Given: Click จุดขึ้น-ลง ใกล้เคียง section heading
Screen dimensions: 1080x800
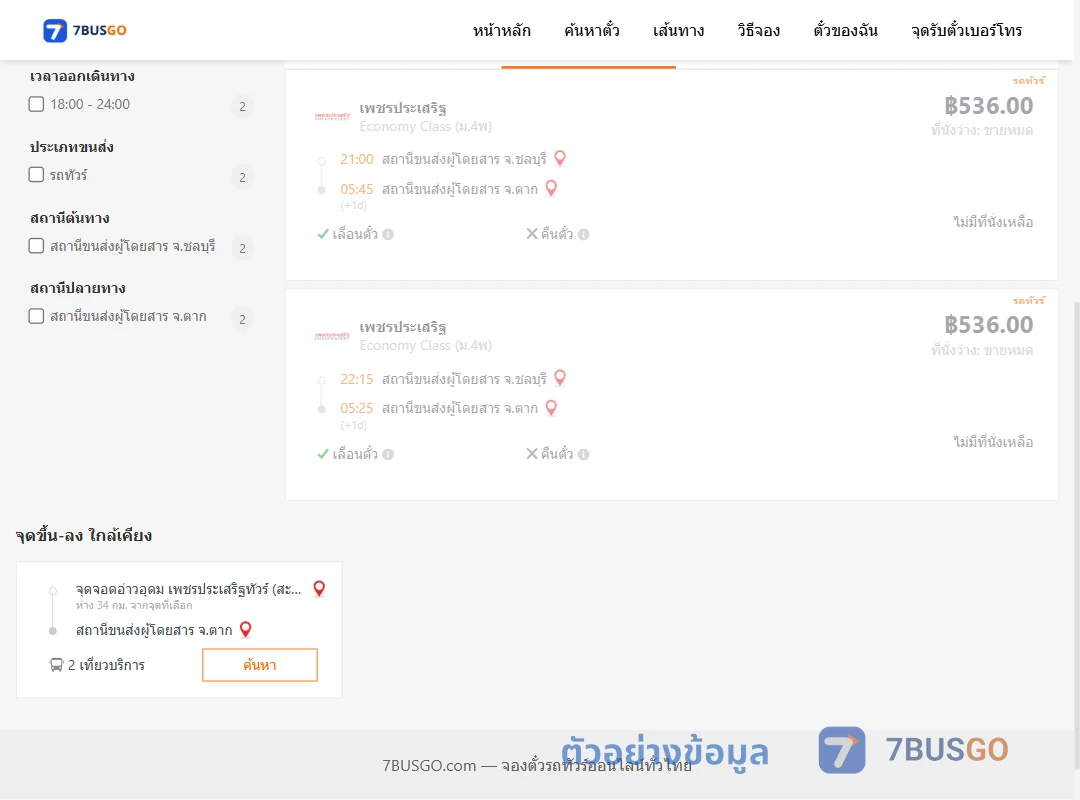Looking at the screenshot, I should 83,535.
